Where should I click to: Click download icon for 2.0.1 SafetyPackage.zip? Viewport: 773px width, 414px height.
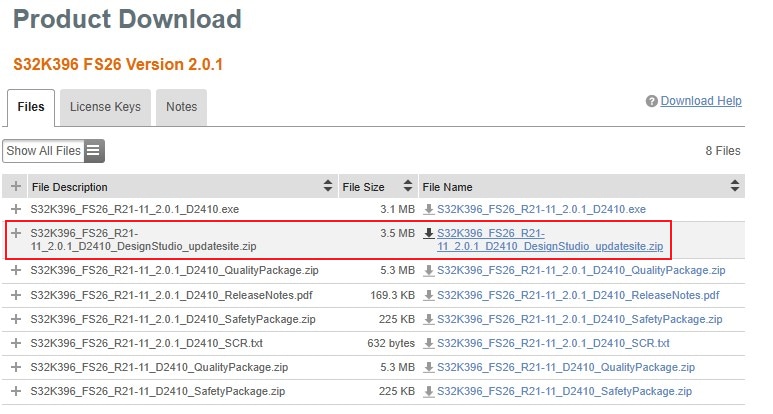tap(429, 319)
